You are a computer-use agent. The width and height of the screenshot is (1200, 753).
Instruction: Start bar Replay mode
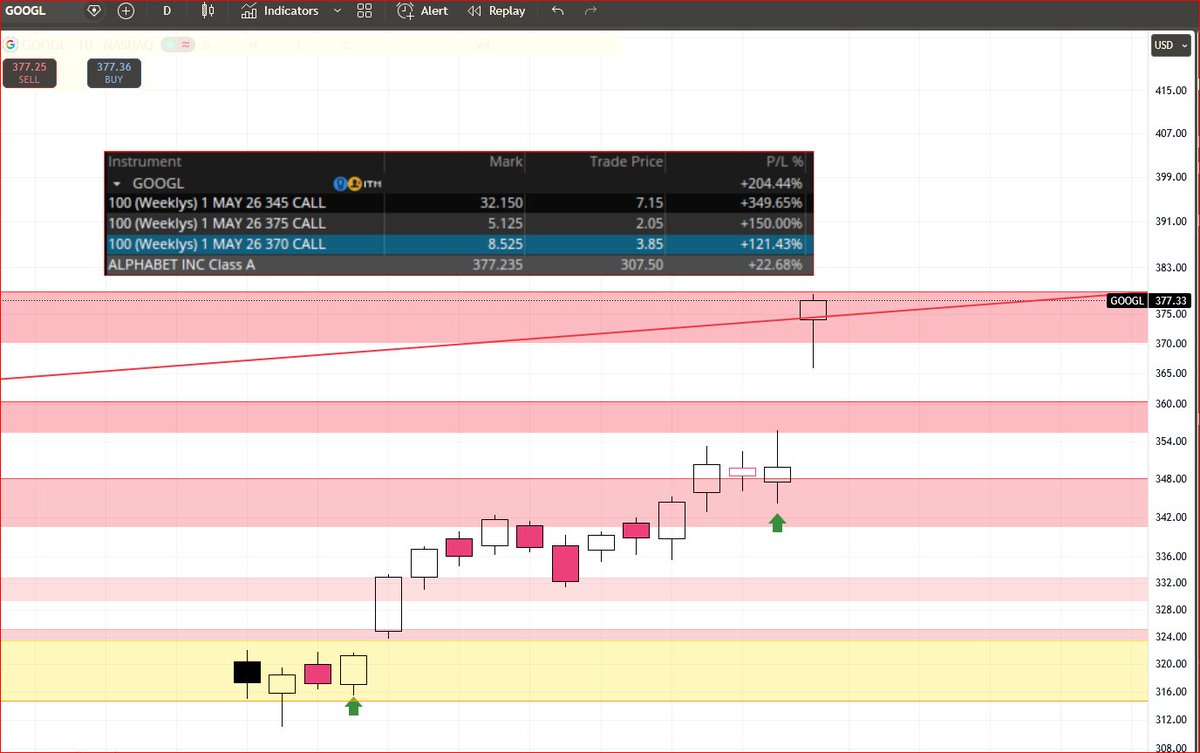click(498, 11)
